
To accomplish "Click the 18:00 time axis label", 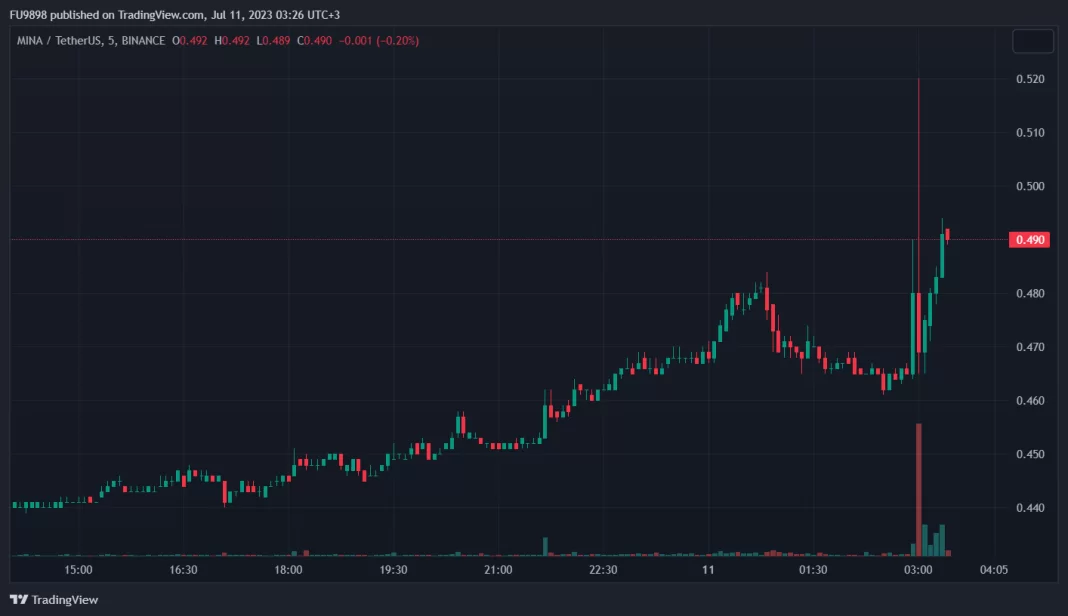I will coord(288,570).
